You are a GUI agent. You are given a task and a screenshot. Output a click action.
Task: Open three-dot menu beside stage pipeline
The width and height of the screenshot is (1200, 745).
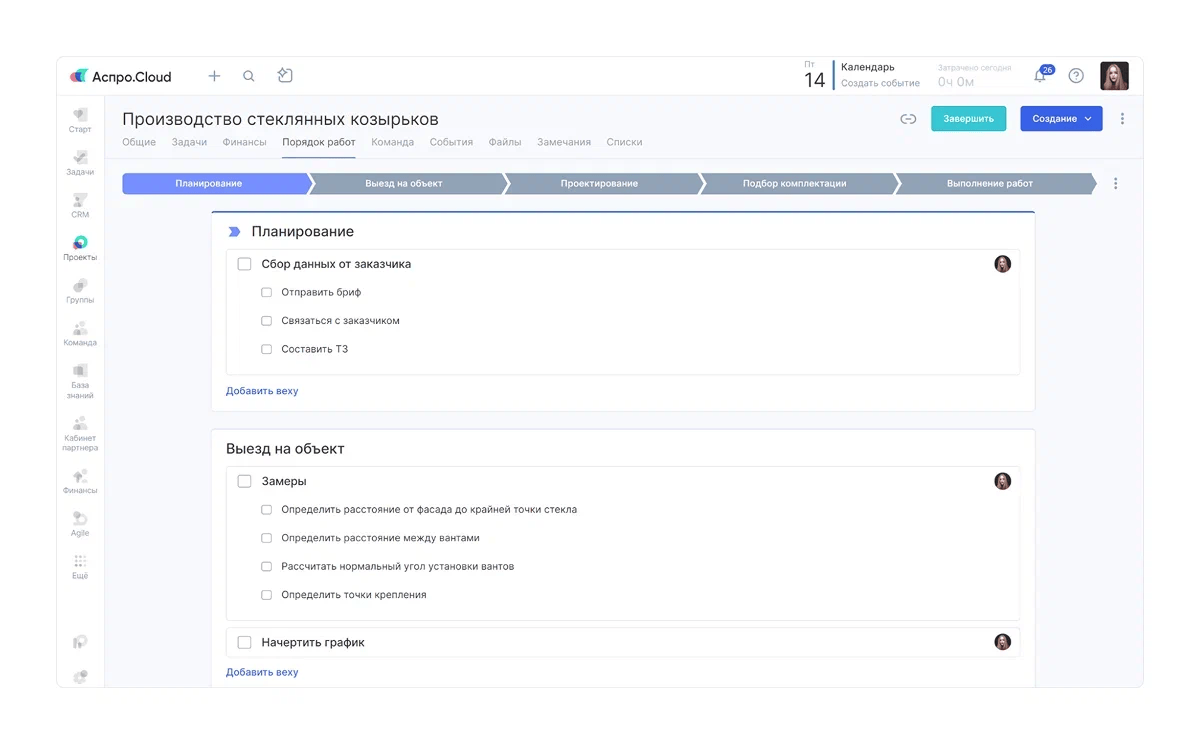pyautogui.click(x=1116, y=184)
